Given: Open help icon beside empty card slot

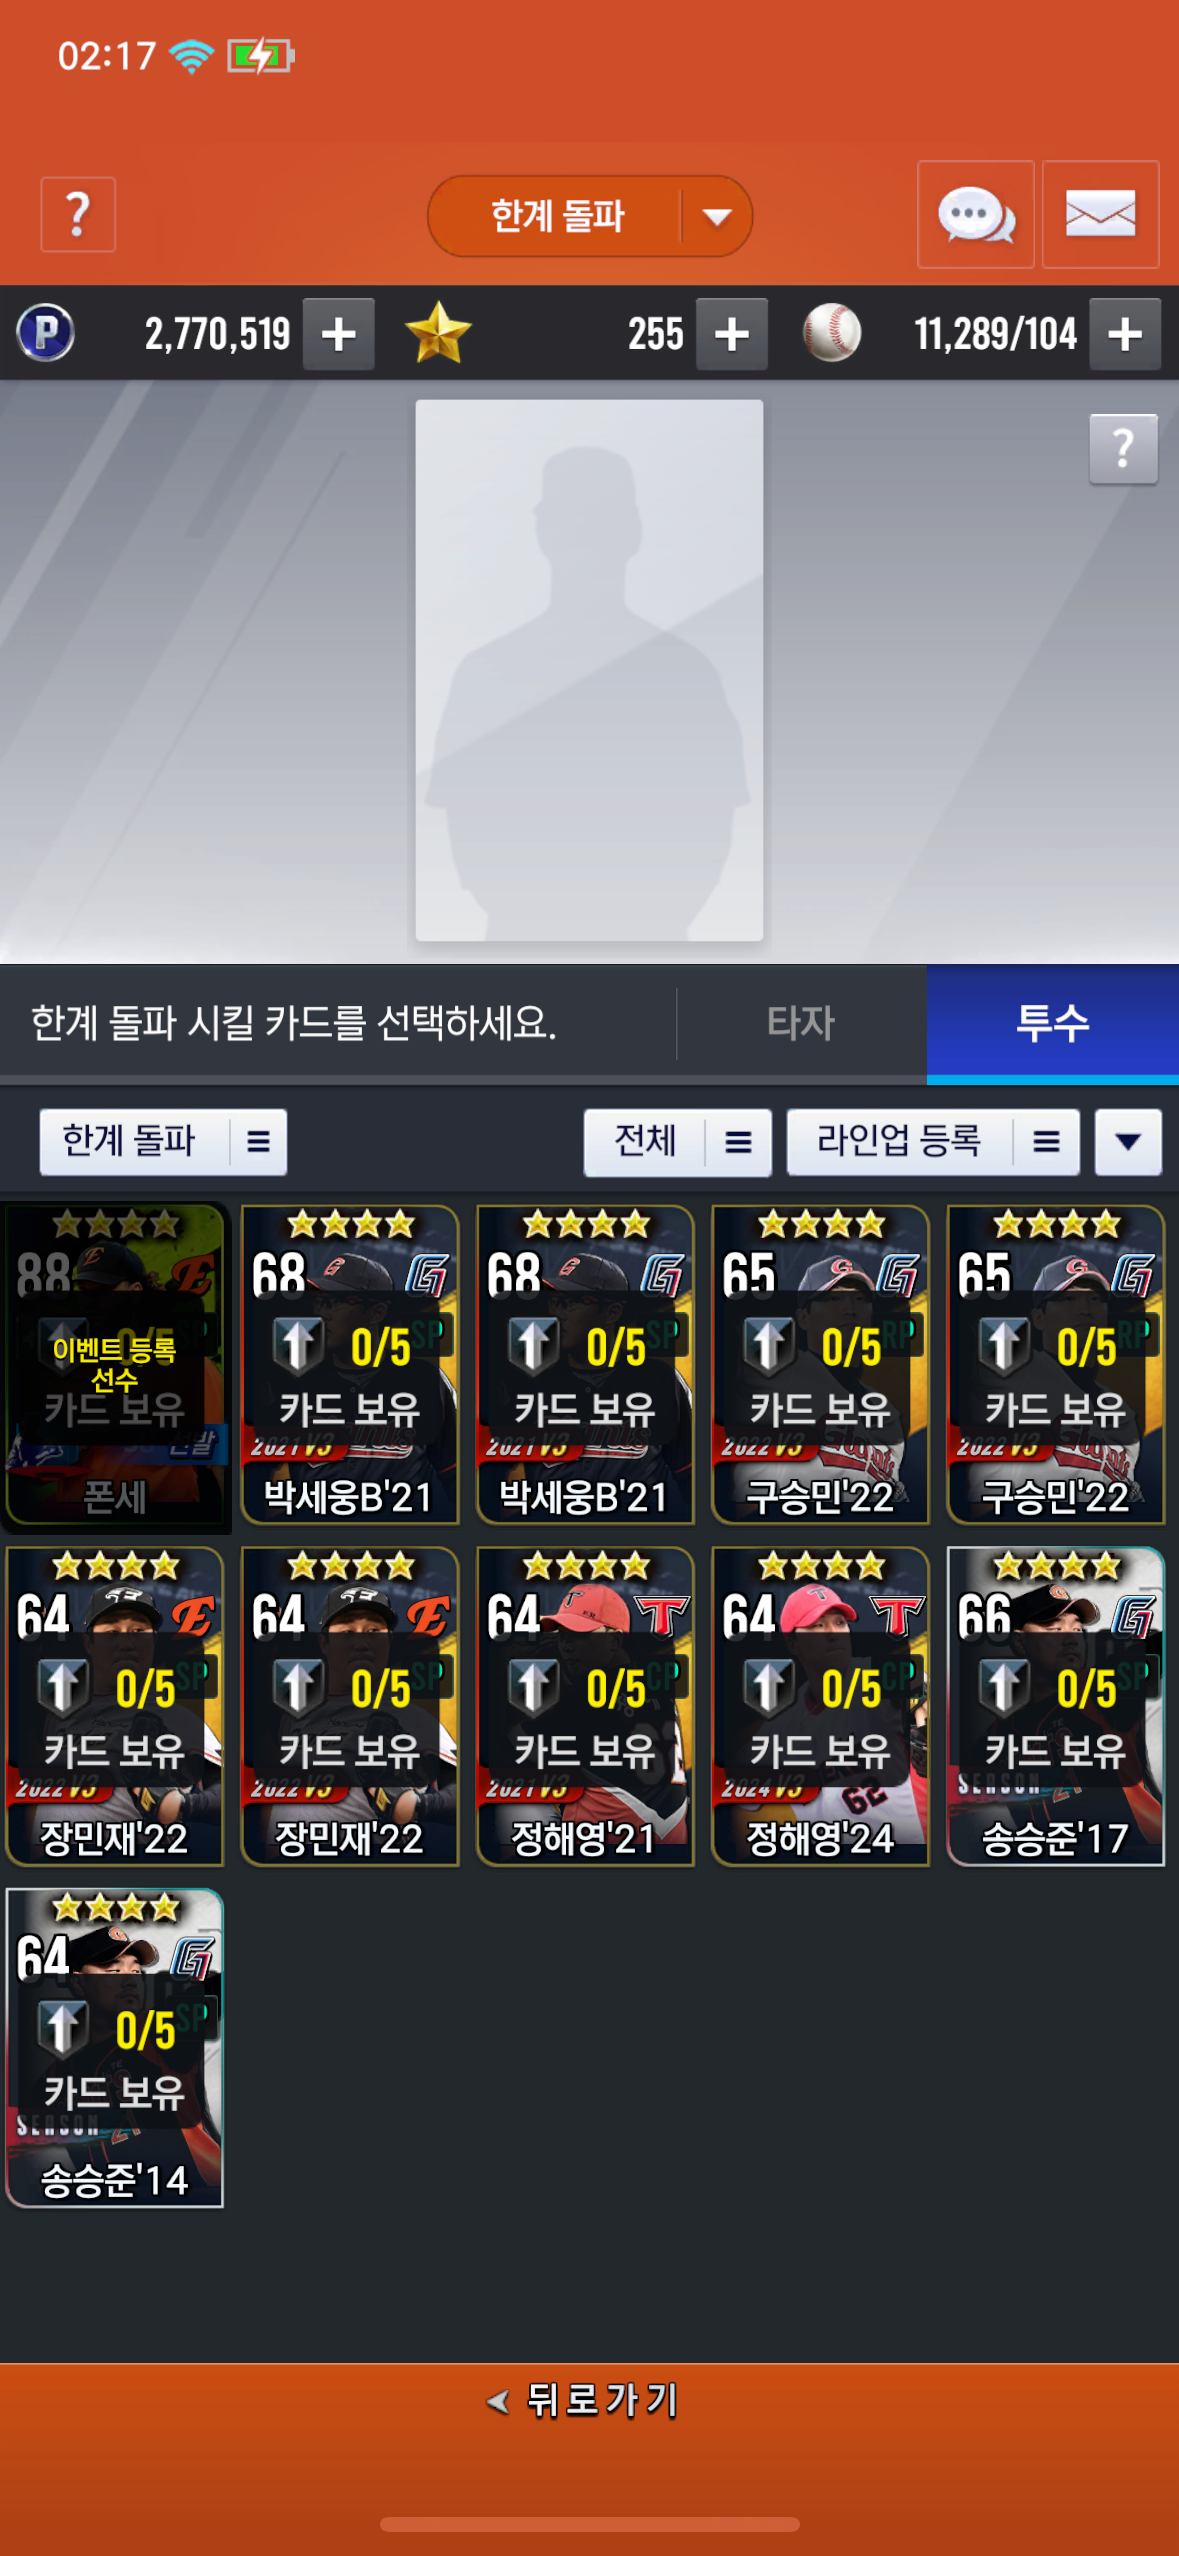Looking at the screenshot, I should tap(1123, 449).
